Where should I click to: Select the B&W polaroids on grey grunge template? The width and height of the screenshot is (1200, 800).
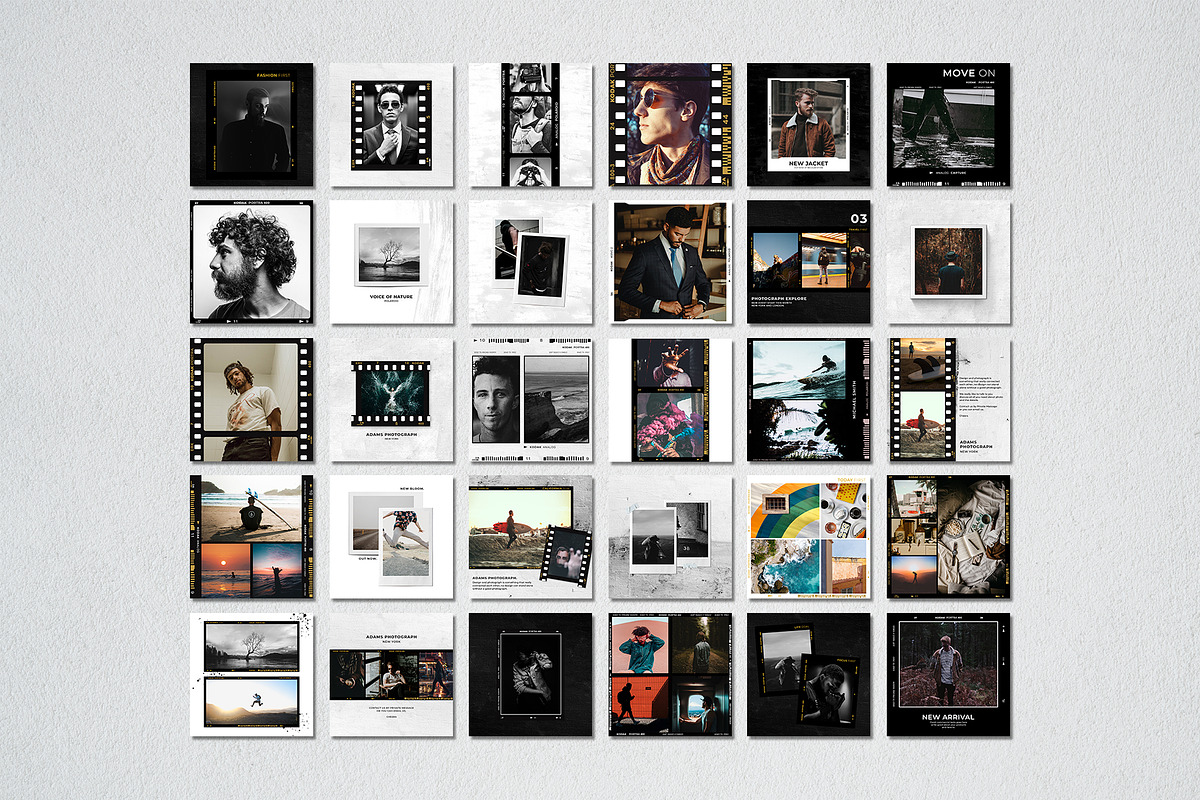pos(669,537)
